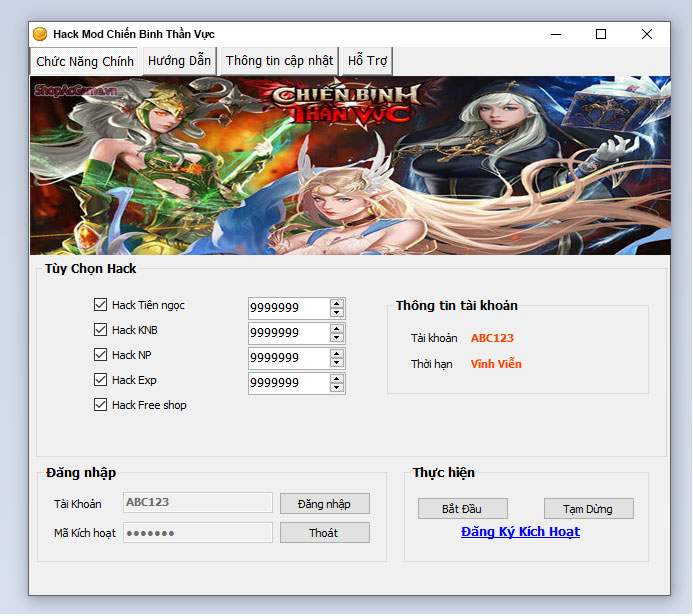Toggle the Hack KNB checkbox
Viewport: 693px width, 616px height.
click(100, 330)
